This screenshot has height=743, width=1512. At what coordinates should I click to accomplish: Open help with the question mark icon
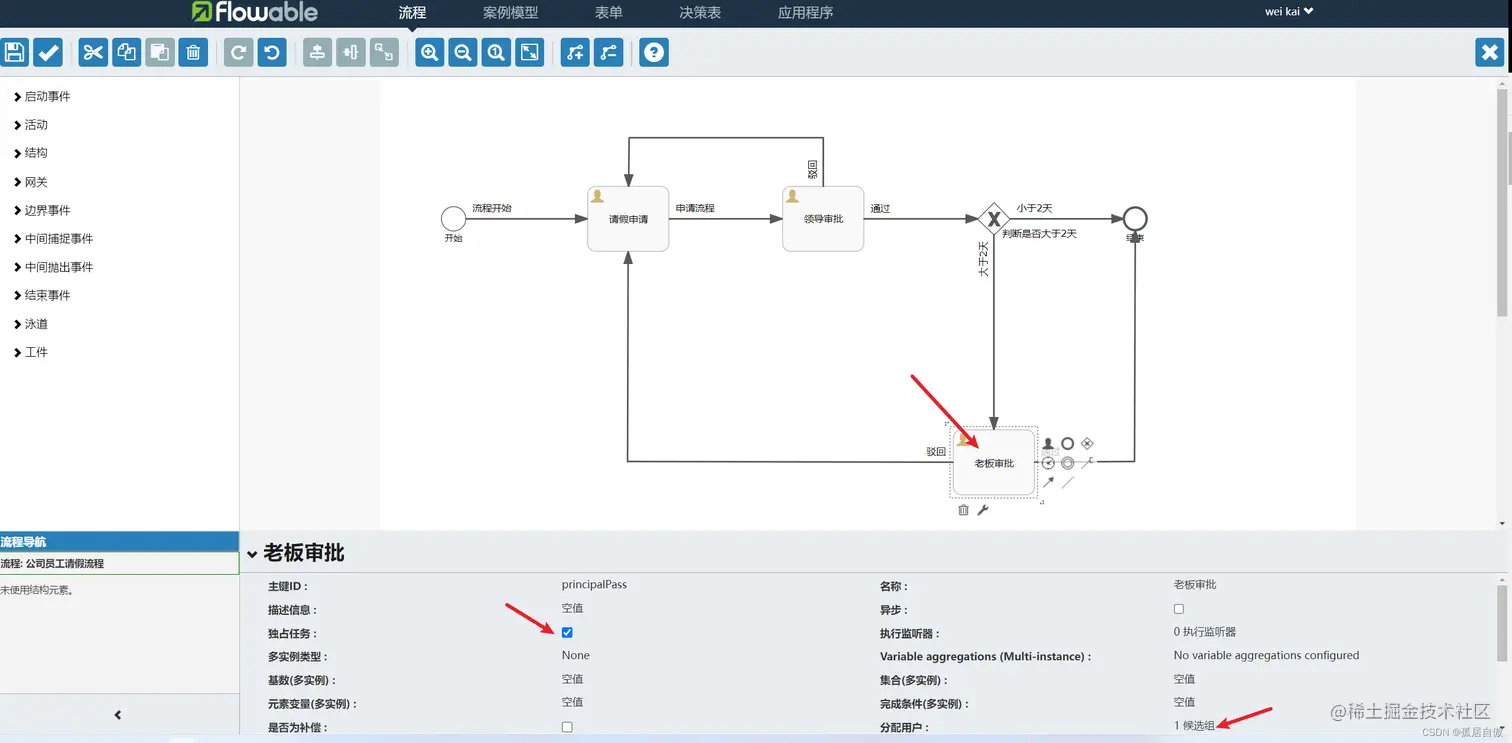click(x=654, y=52)
